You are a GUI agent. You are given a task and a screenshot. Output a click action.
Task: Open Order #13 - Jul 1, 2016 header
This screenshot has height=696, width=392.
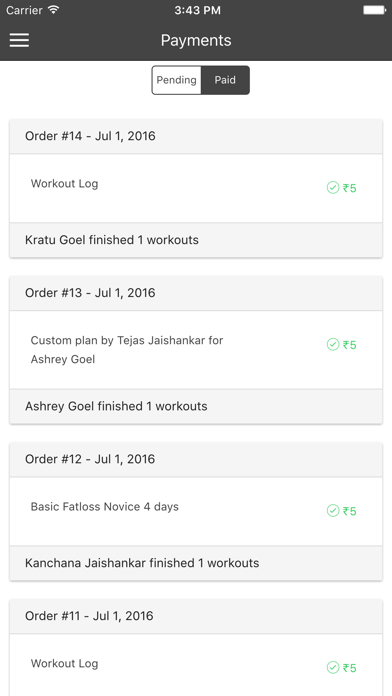coord(196,293)
